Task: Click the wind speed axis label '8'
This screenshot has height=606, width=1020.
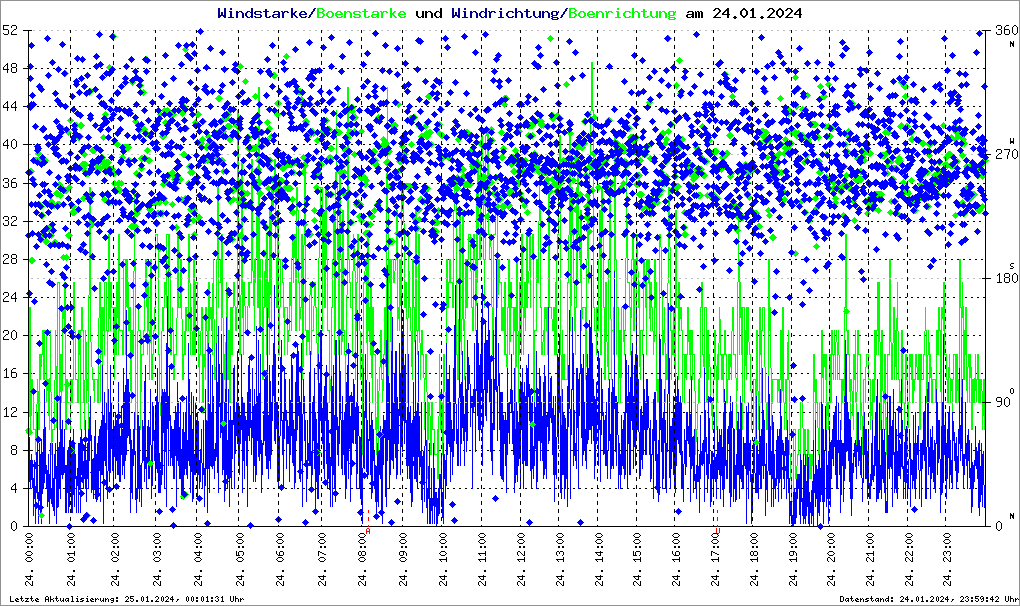Action: pos(14,450)
